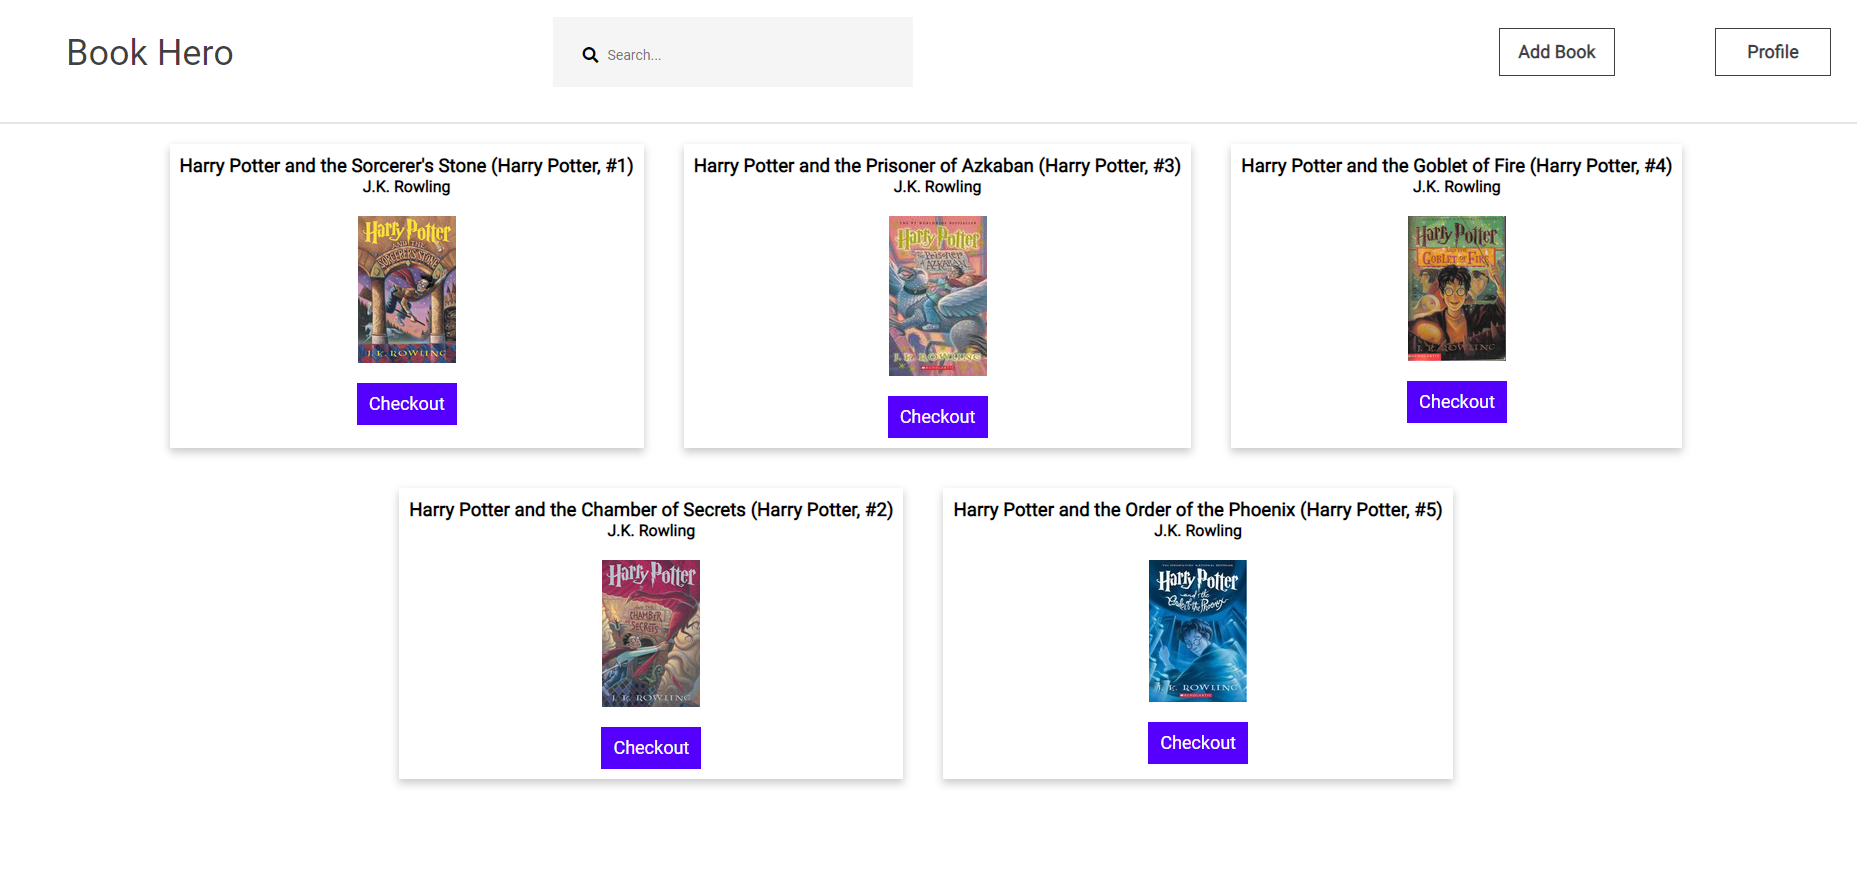This screenshot has height=871, width=1857.
Task: Checkout the Sorcerer's Stone book
Action: click(x=407, y=404)
